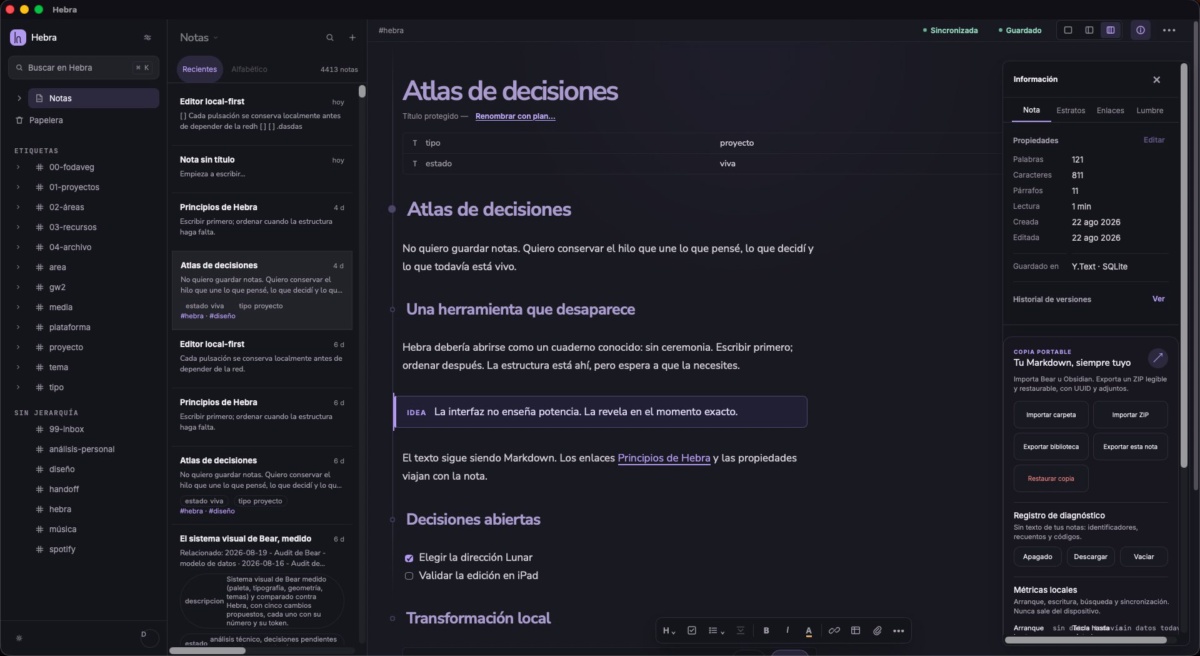Click Restaurar copia button
This screenshot has width=1200, height=656.
click(1051, 478)
